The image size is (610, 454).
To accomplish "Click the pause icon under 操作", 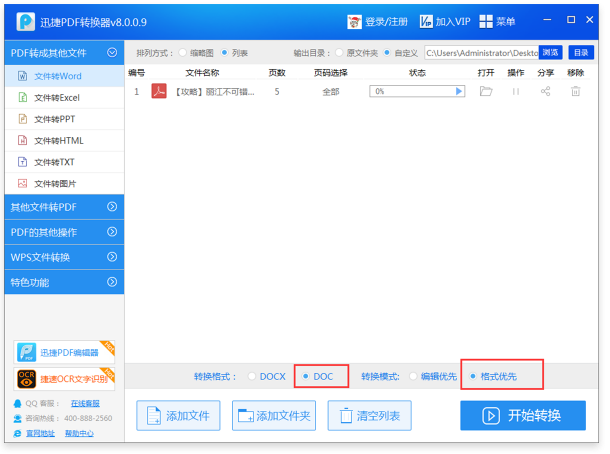I will pos(516,91).
